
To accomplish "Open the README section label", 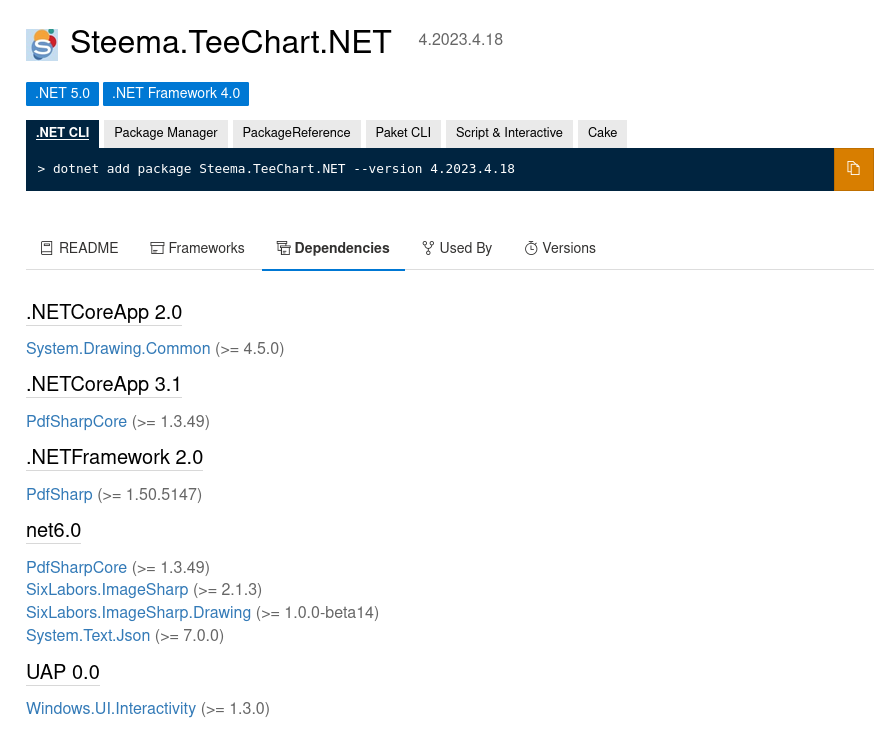I will click(x=89, y=249).
